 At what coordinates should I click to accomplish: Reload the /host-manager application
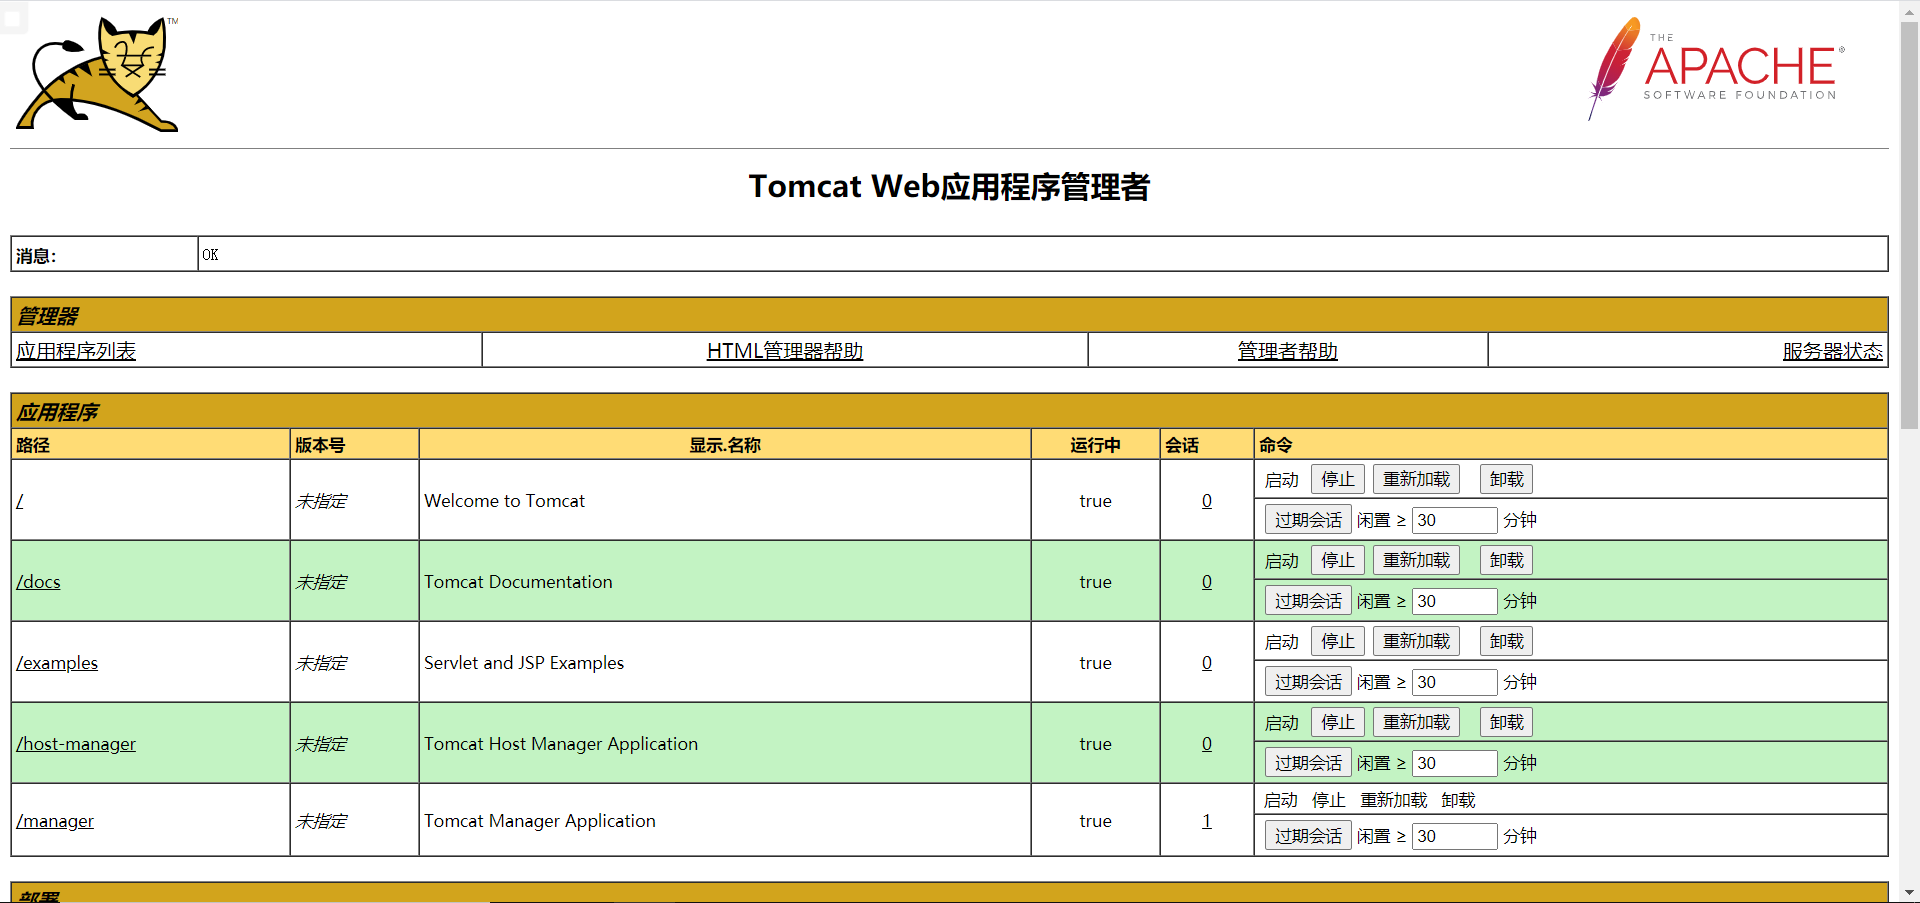[1416, 723]
